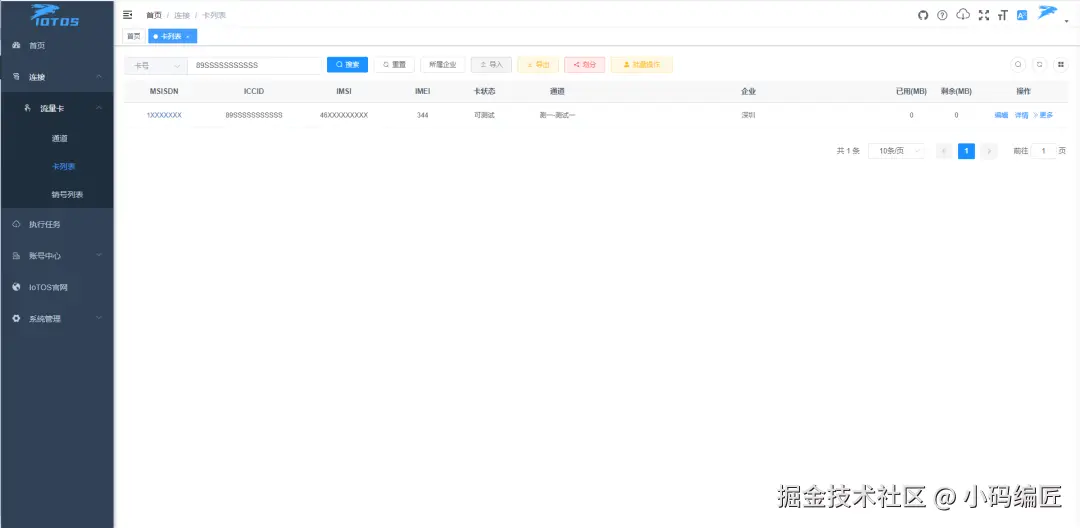Go to previous page arrow
The height and width of the screenshot is (528, 1080).
coord(944,151)
